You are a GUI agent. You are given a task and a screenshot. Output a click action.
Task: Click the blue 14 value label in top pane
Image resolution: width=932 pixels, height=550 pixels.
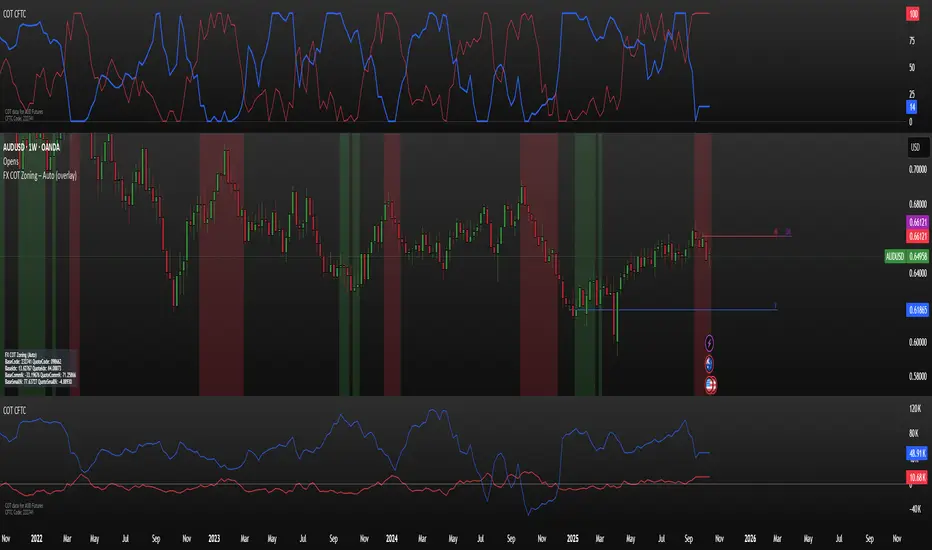912,106
